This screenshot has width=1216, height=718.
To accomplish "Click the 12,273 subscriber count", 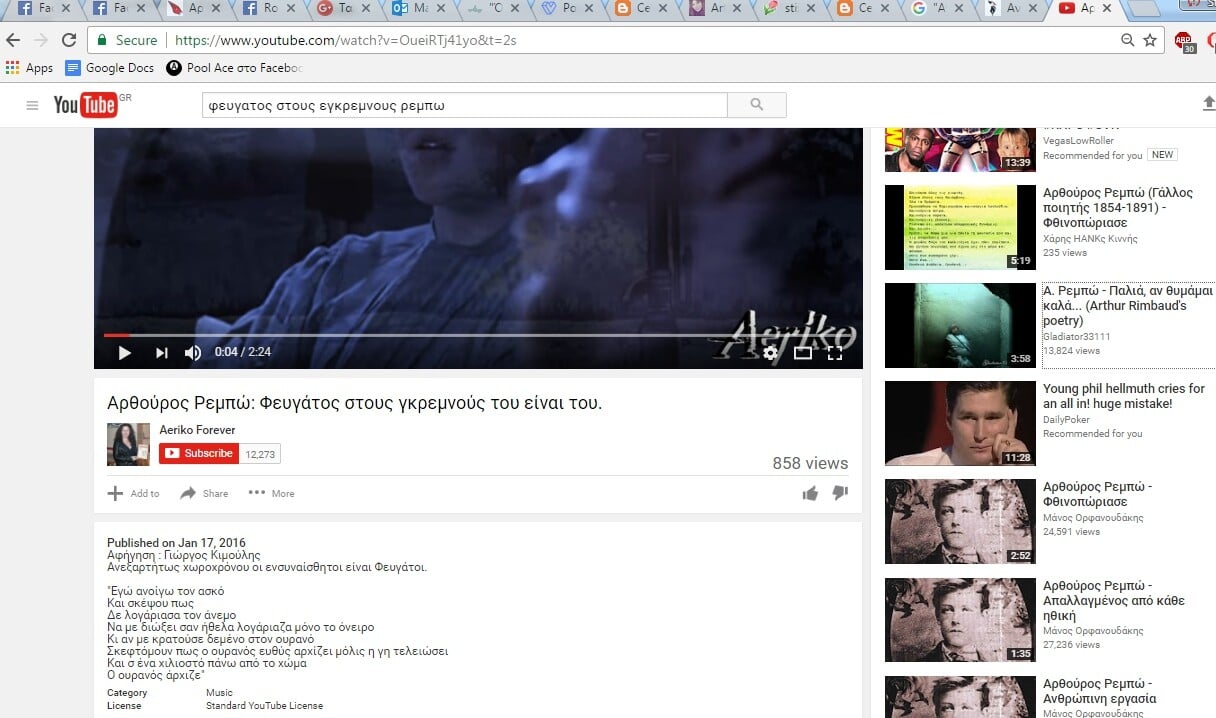I will coord(260,454).
